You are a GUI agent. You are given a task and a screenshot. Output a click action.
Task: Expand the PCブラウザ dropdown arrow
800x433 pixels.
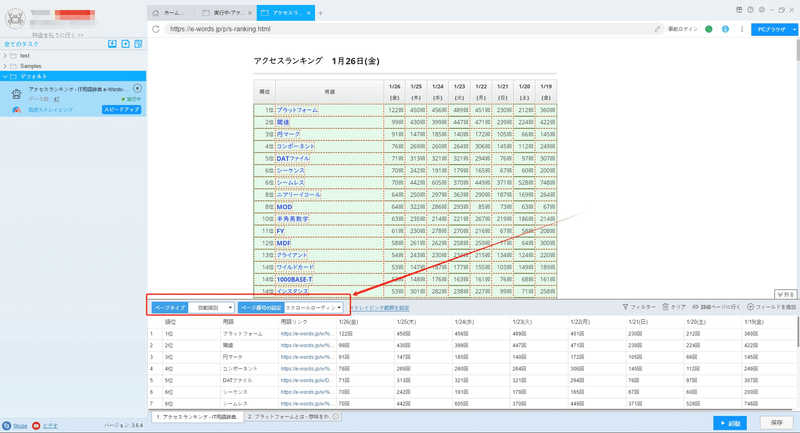click(x=794, y=30)
